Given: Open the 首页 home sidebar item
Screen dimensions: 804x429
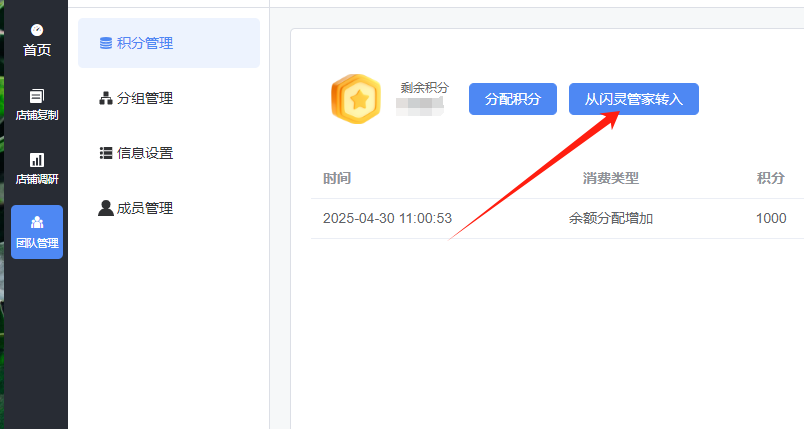Looking at the screenshot, I should (37, 40).
